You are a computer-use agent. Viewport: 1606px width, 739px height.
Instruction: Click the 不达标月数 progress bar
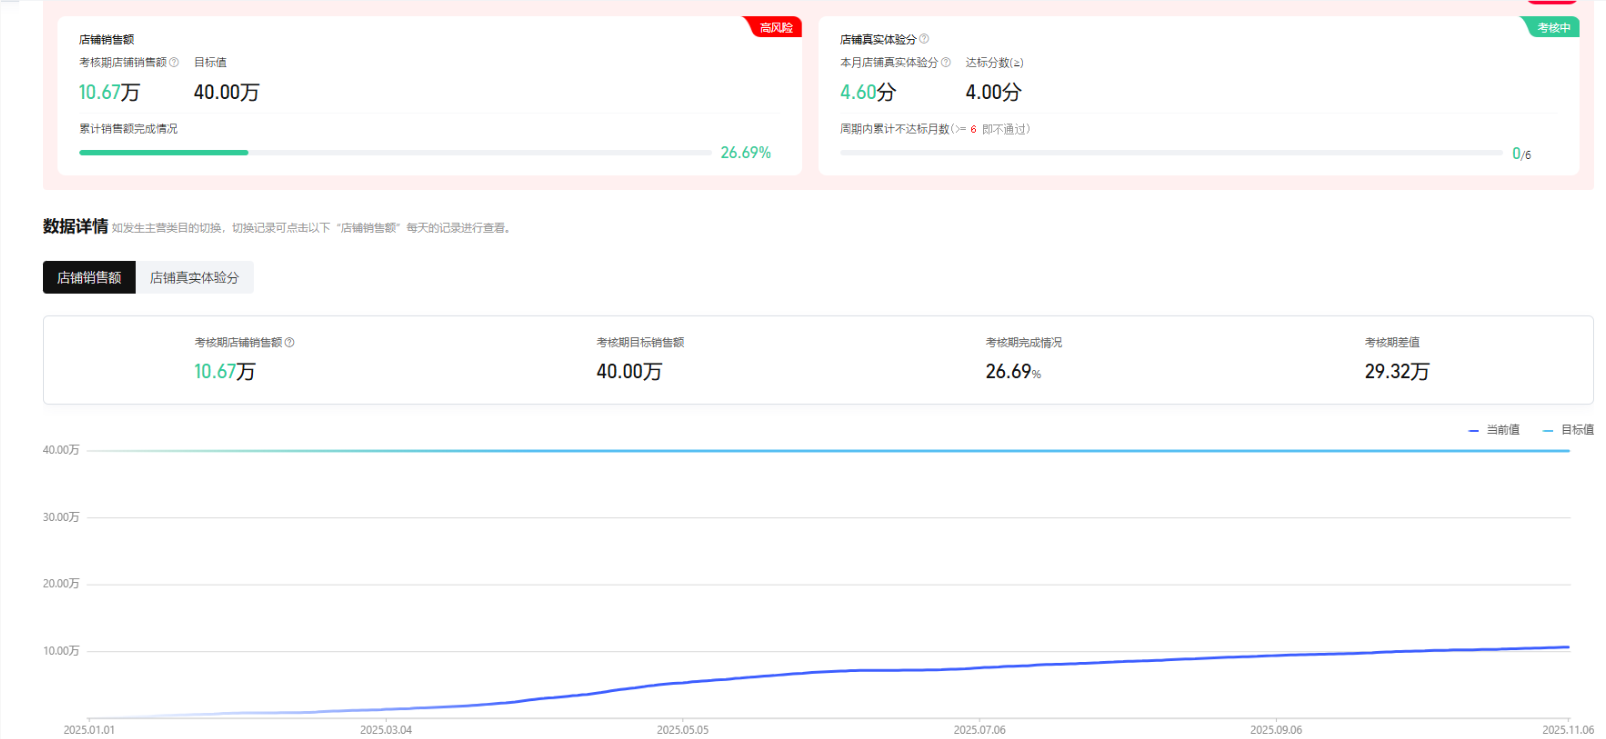click(x=1170, y=153)
